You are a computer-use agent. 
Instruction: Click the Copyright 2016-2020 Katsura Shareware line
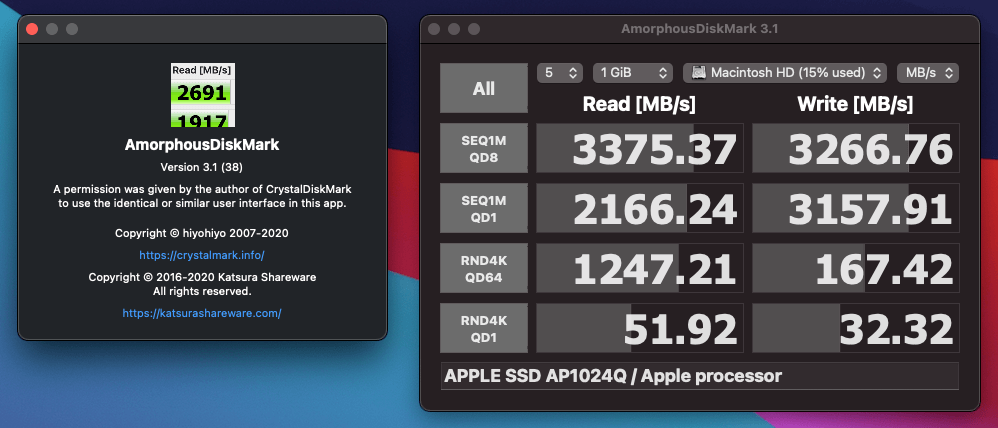(202, 277)
